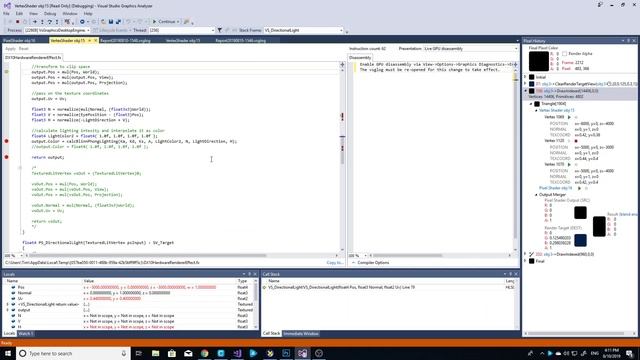Click the red debug dot beside Vertex 1120
This screenshot has width=640, height=360.
(576, 141)
